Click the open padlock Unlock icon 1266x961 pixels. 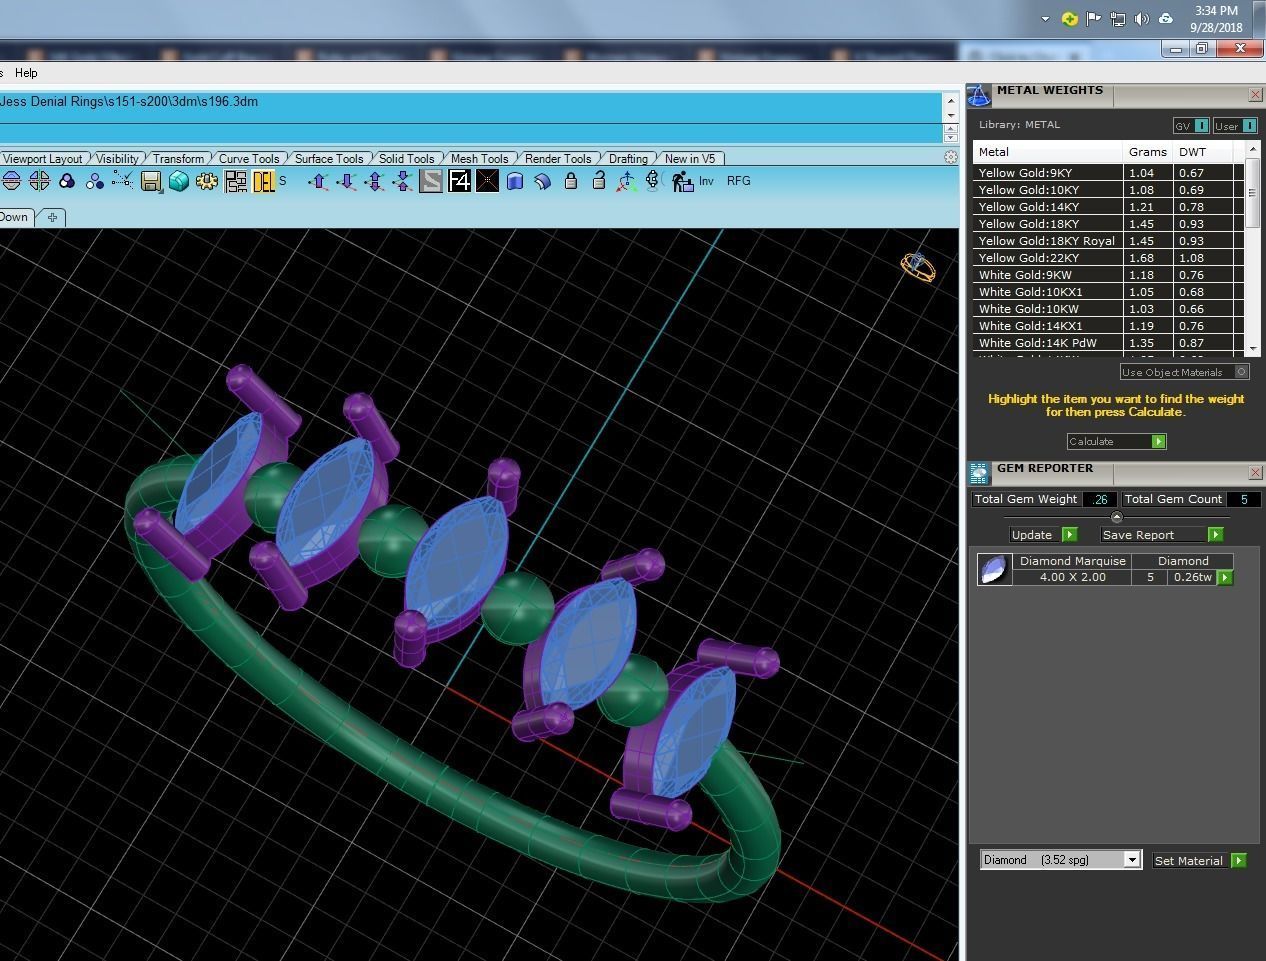[598, 181]
